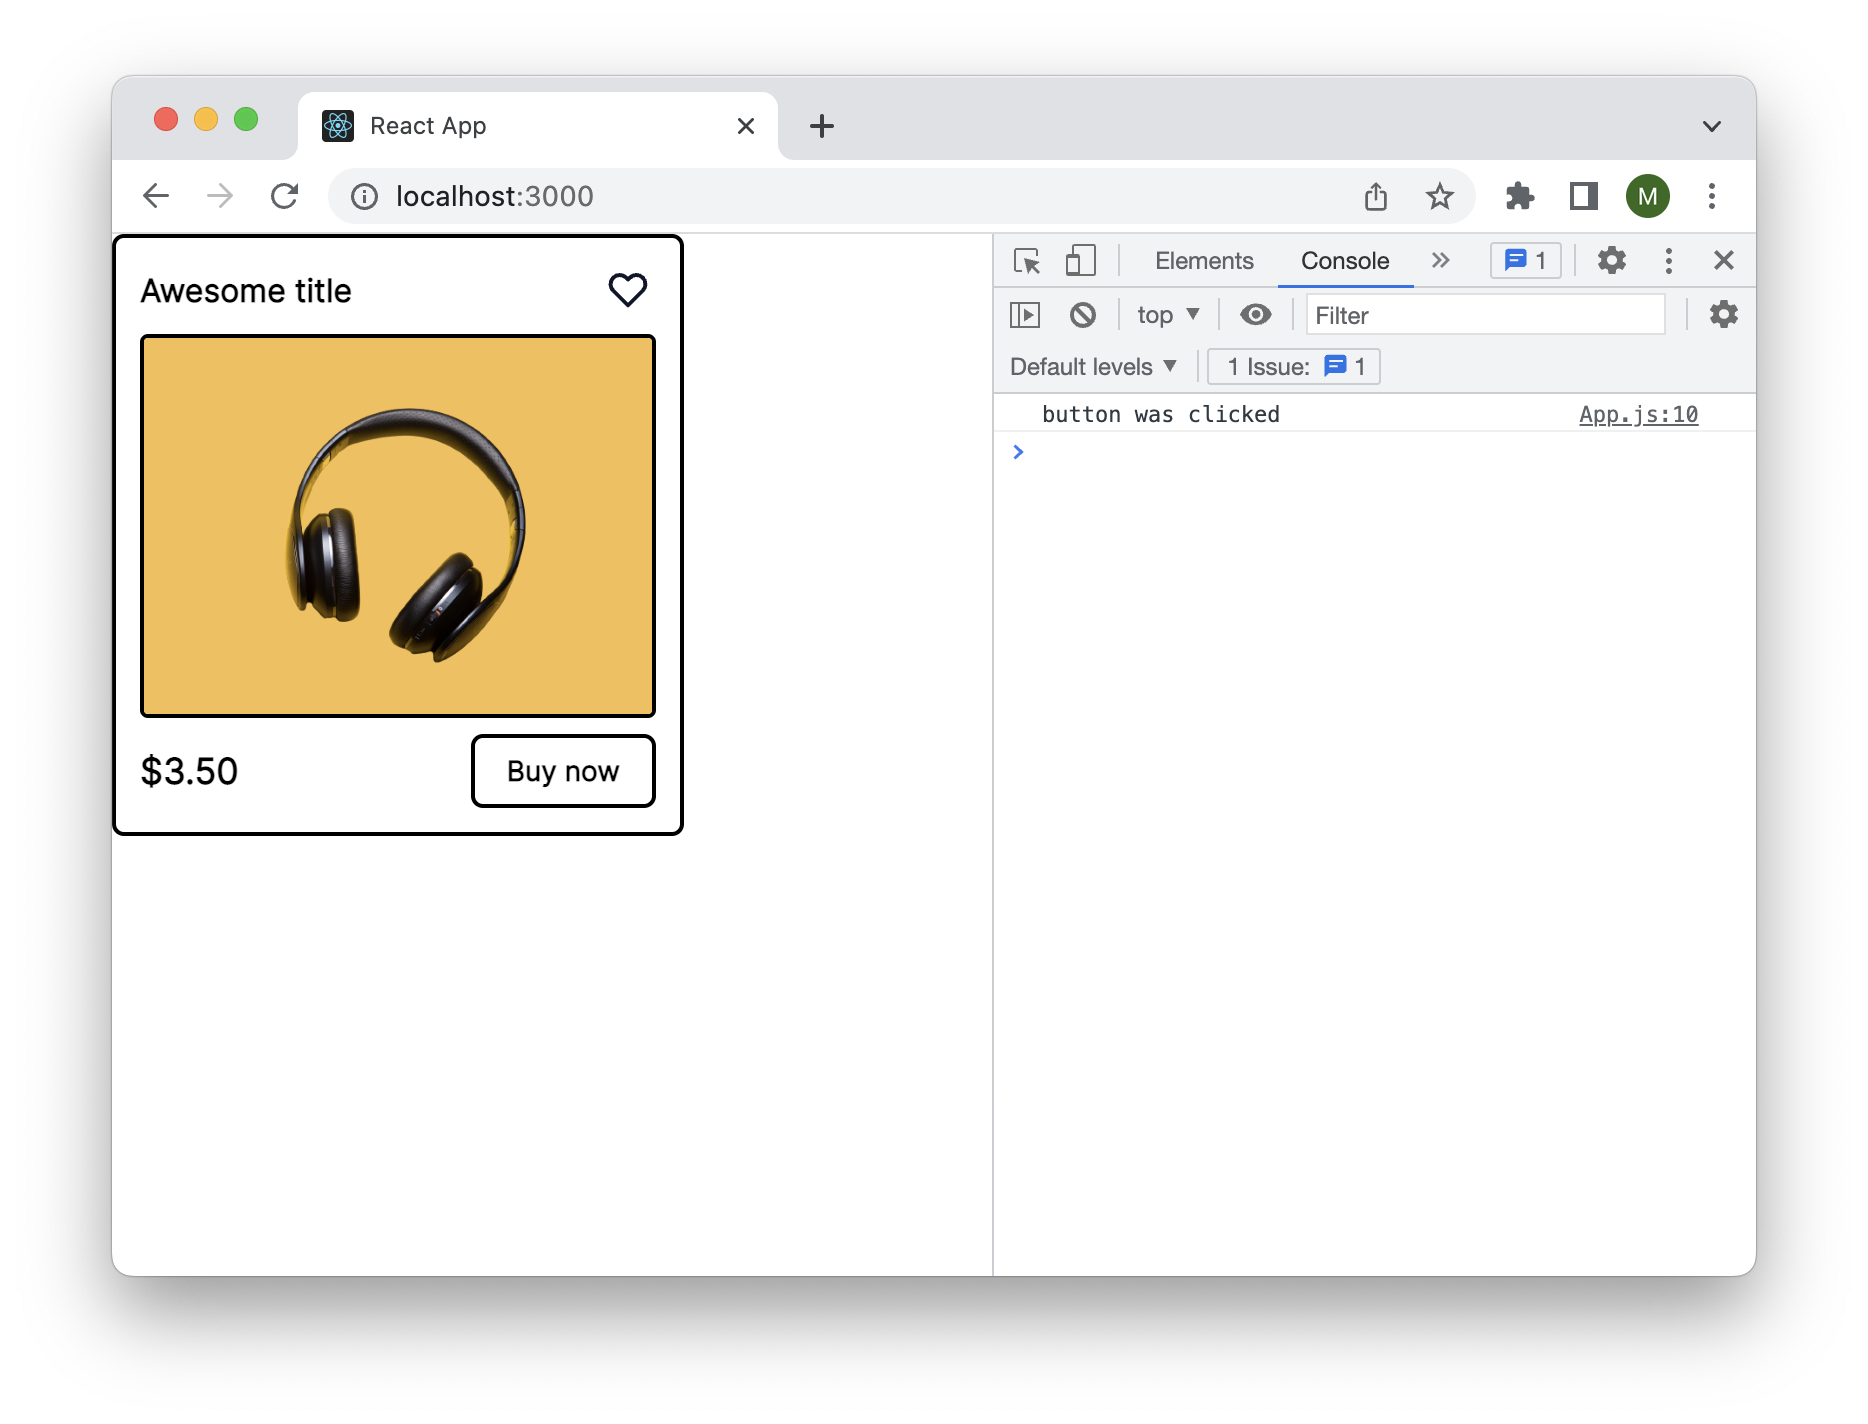
Task: Expand the Default levels dropdown
Action: tap(1093, 366)
